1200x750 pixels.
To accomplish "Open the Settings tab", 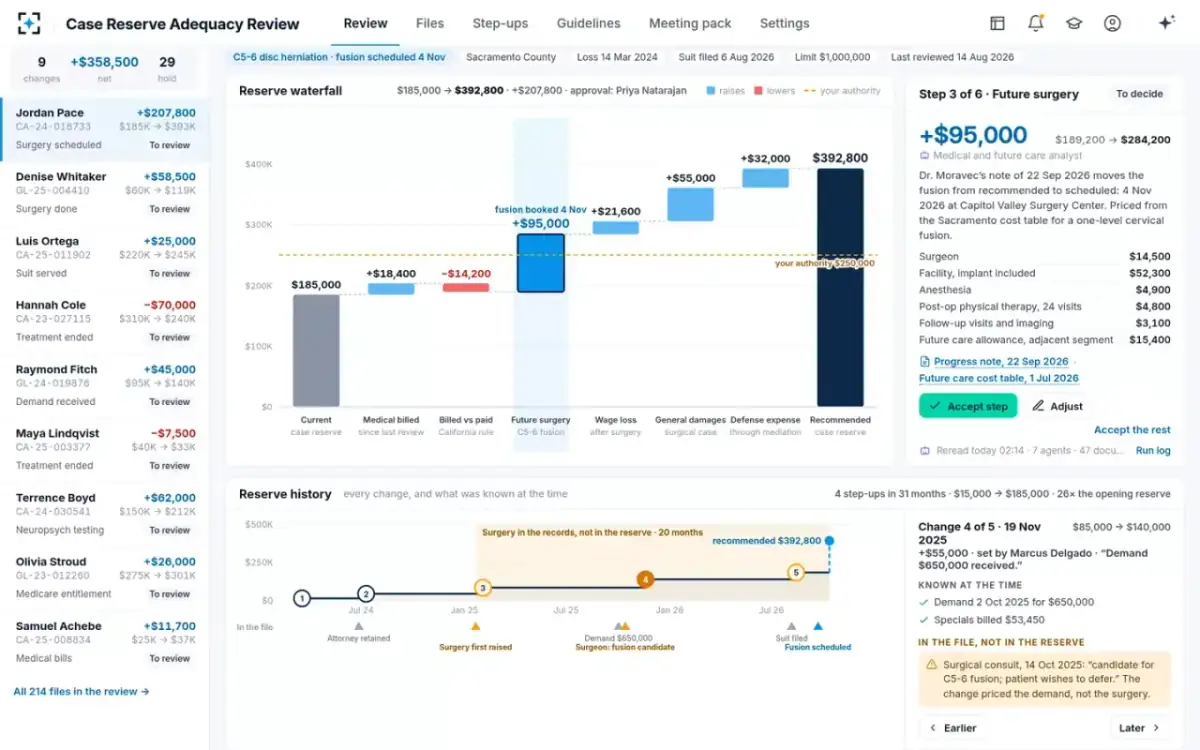I will [785, 23].
